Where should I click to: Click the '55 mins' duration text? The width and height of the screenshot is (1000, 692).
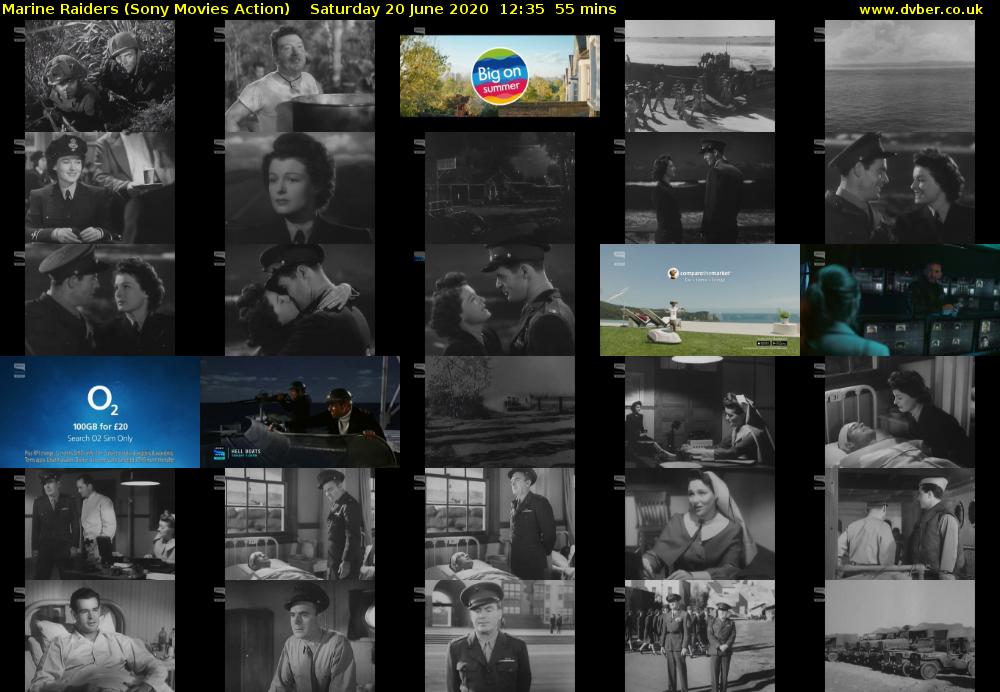click(x=585, y=9)
